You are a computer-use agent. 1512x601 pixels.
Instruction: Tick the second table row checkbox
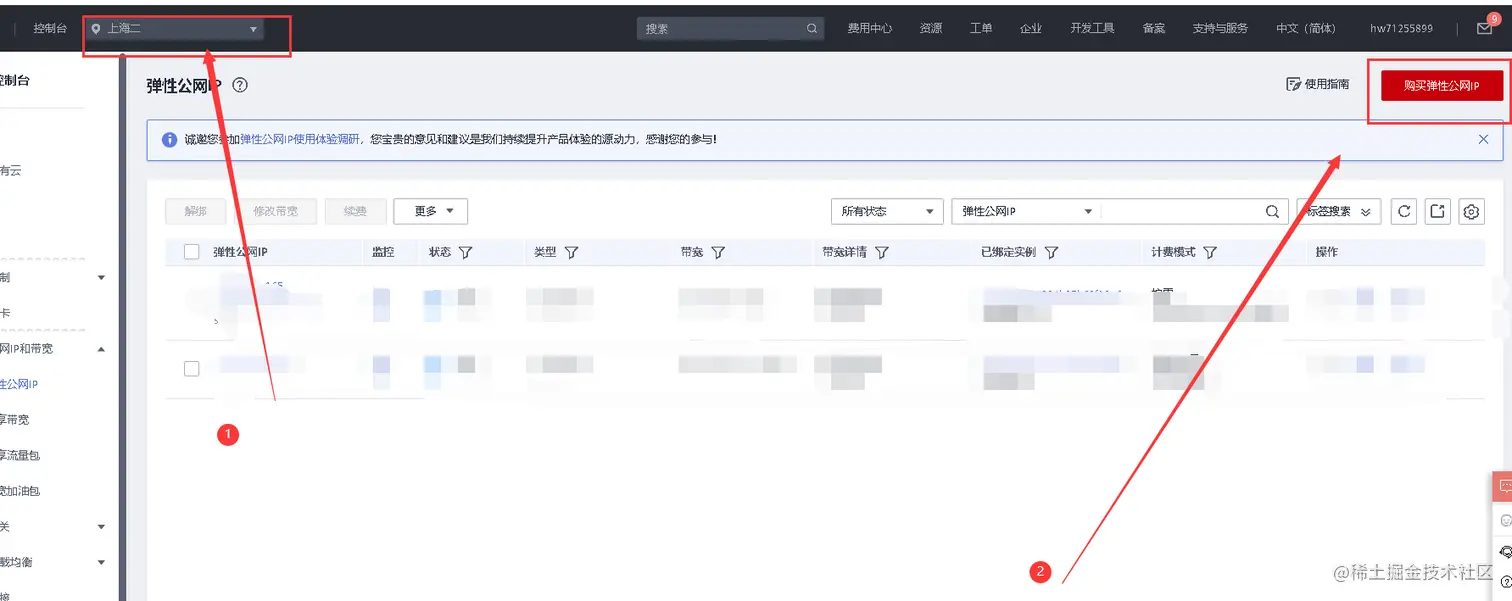192,369
